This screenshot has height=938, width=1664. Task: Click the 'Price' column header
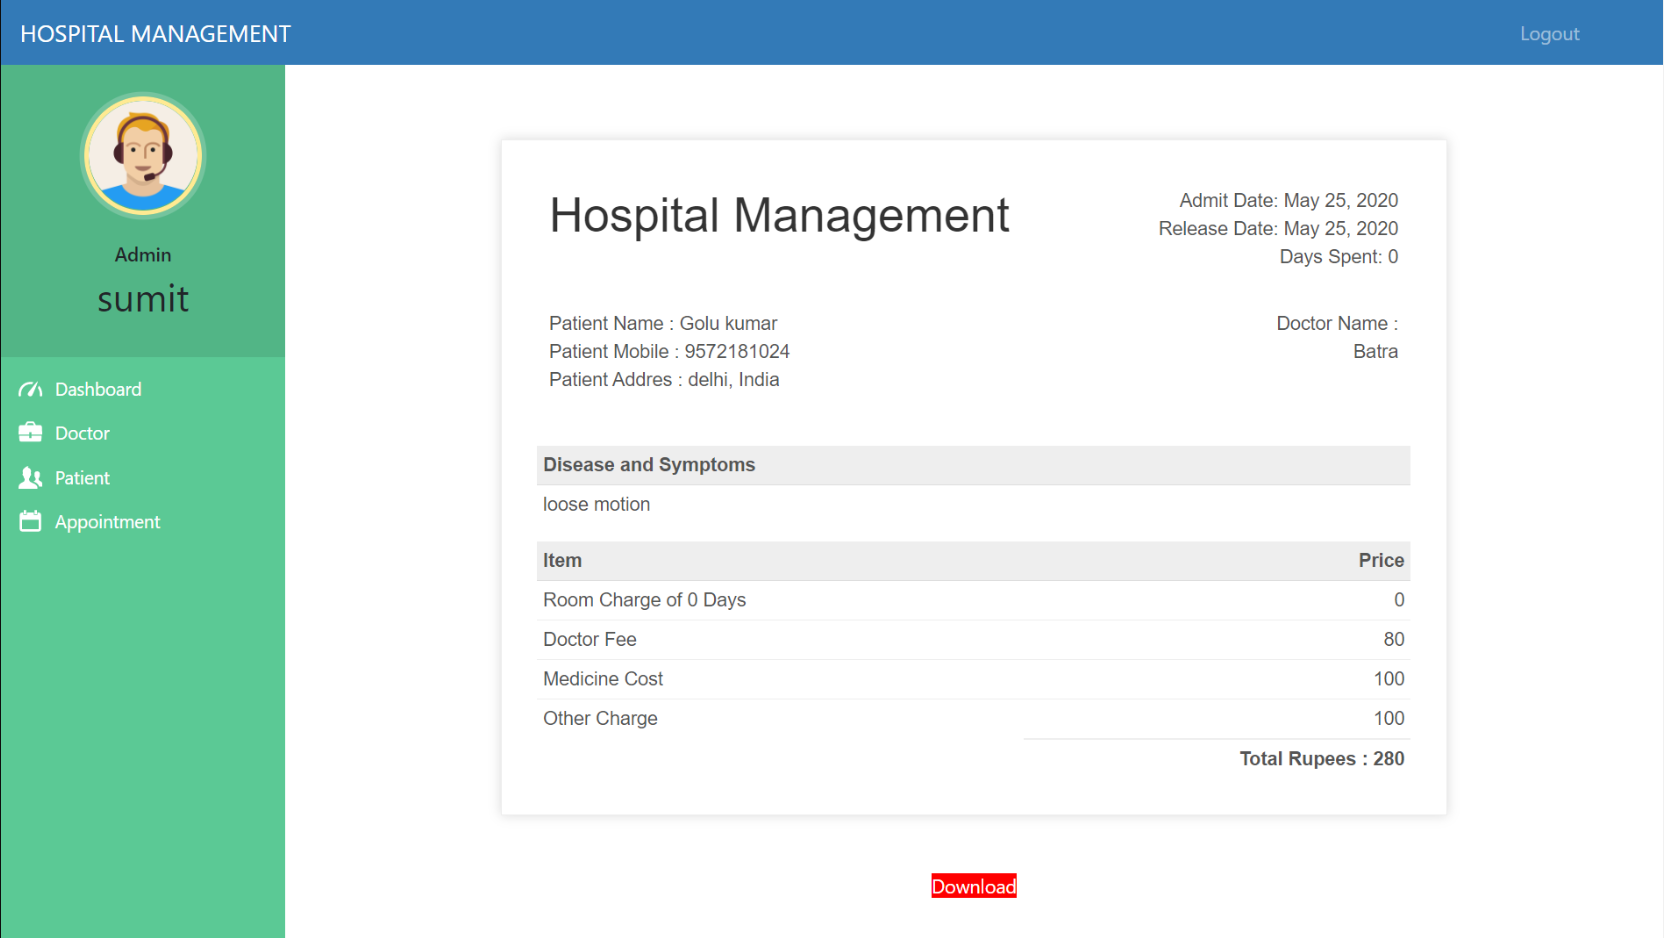point(1381,560)
